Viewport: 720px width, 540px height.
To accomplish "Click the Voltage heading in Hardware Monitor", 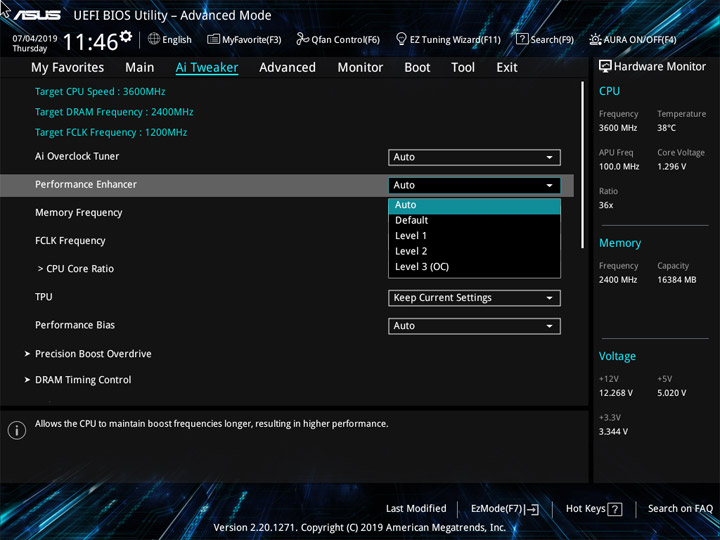I will click(x=617, y=356).
